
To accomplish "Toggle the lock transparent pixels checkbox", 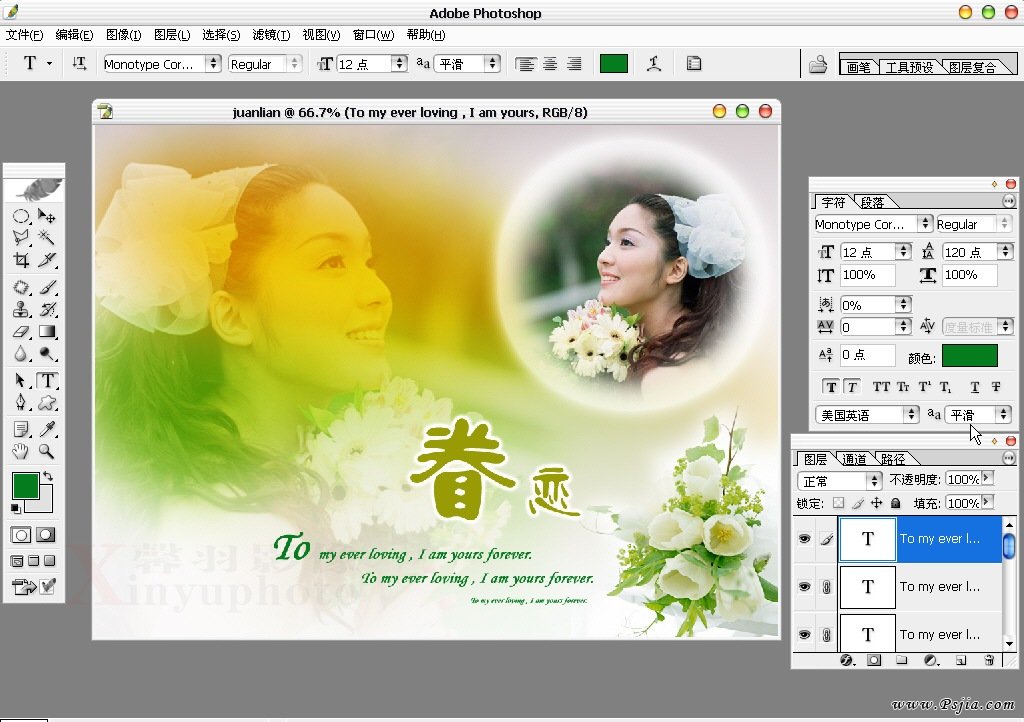I will [838, 503].
